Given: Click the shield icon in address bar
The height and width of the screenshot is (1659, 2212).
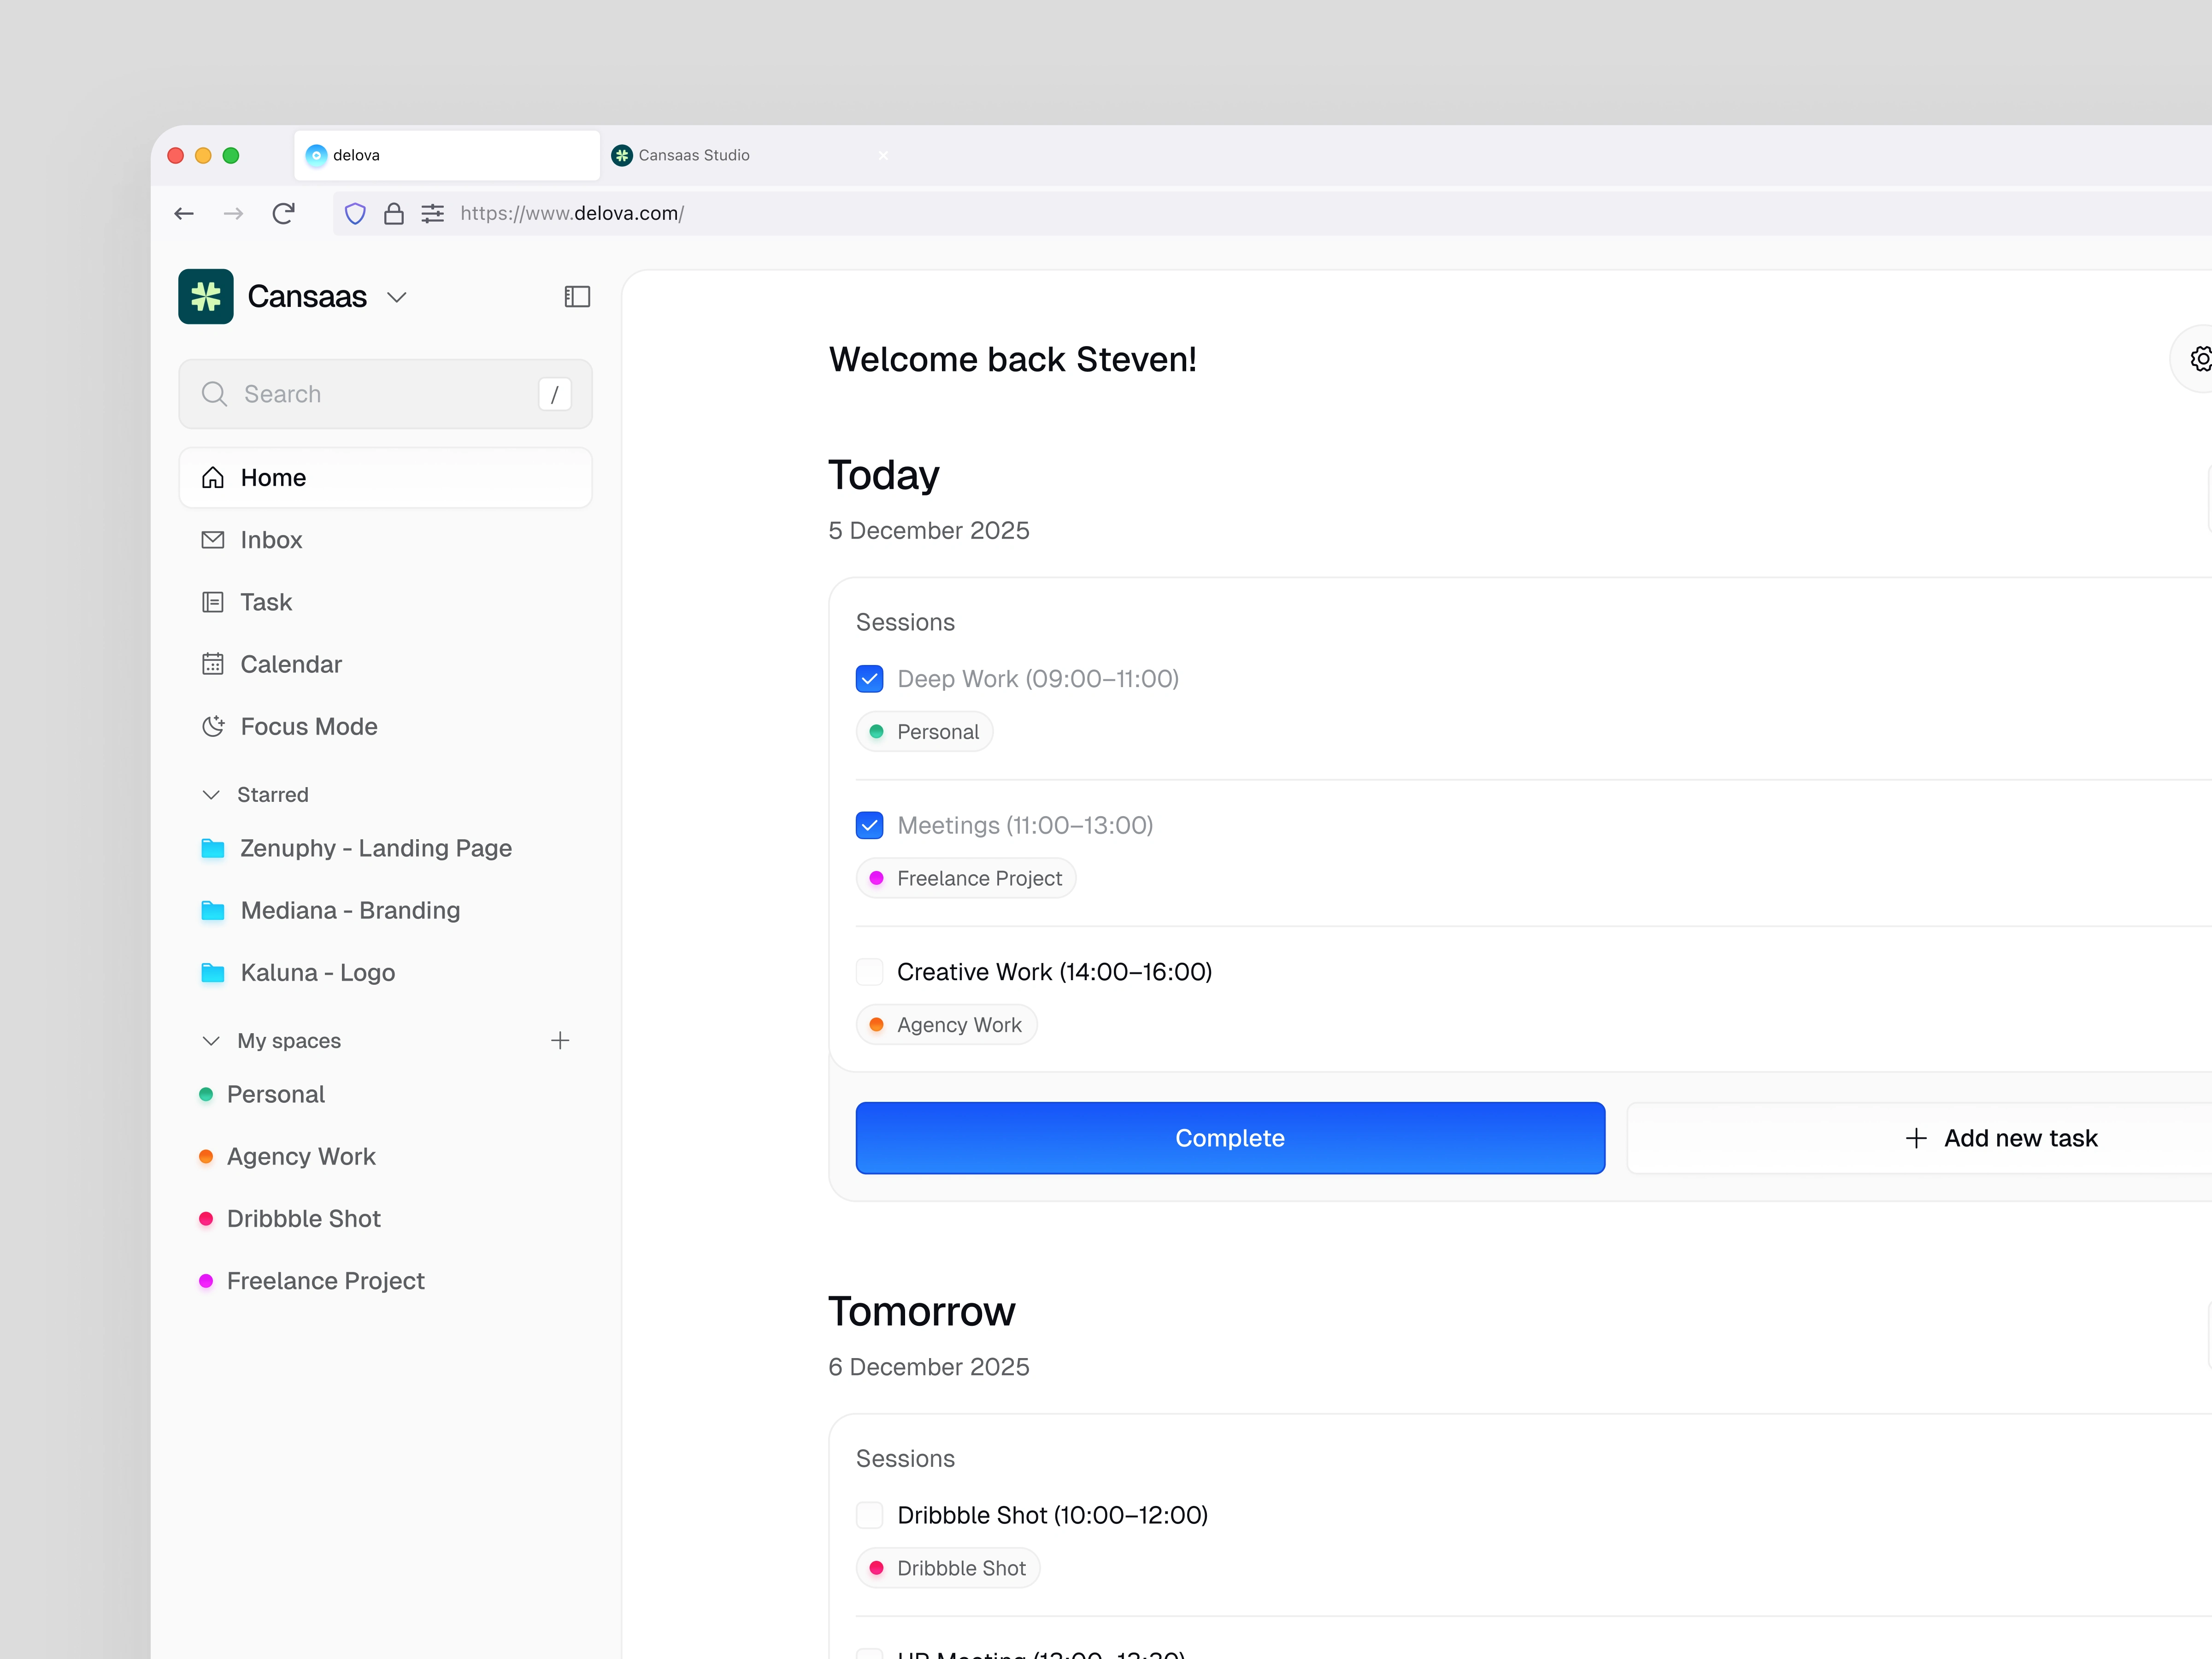Looking at the screenshot, I should (x=355, y=213).
